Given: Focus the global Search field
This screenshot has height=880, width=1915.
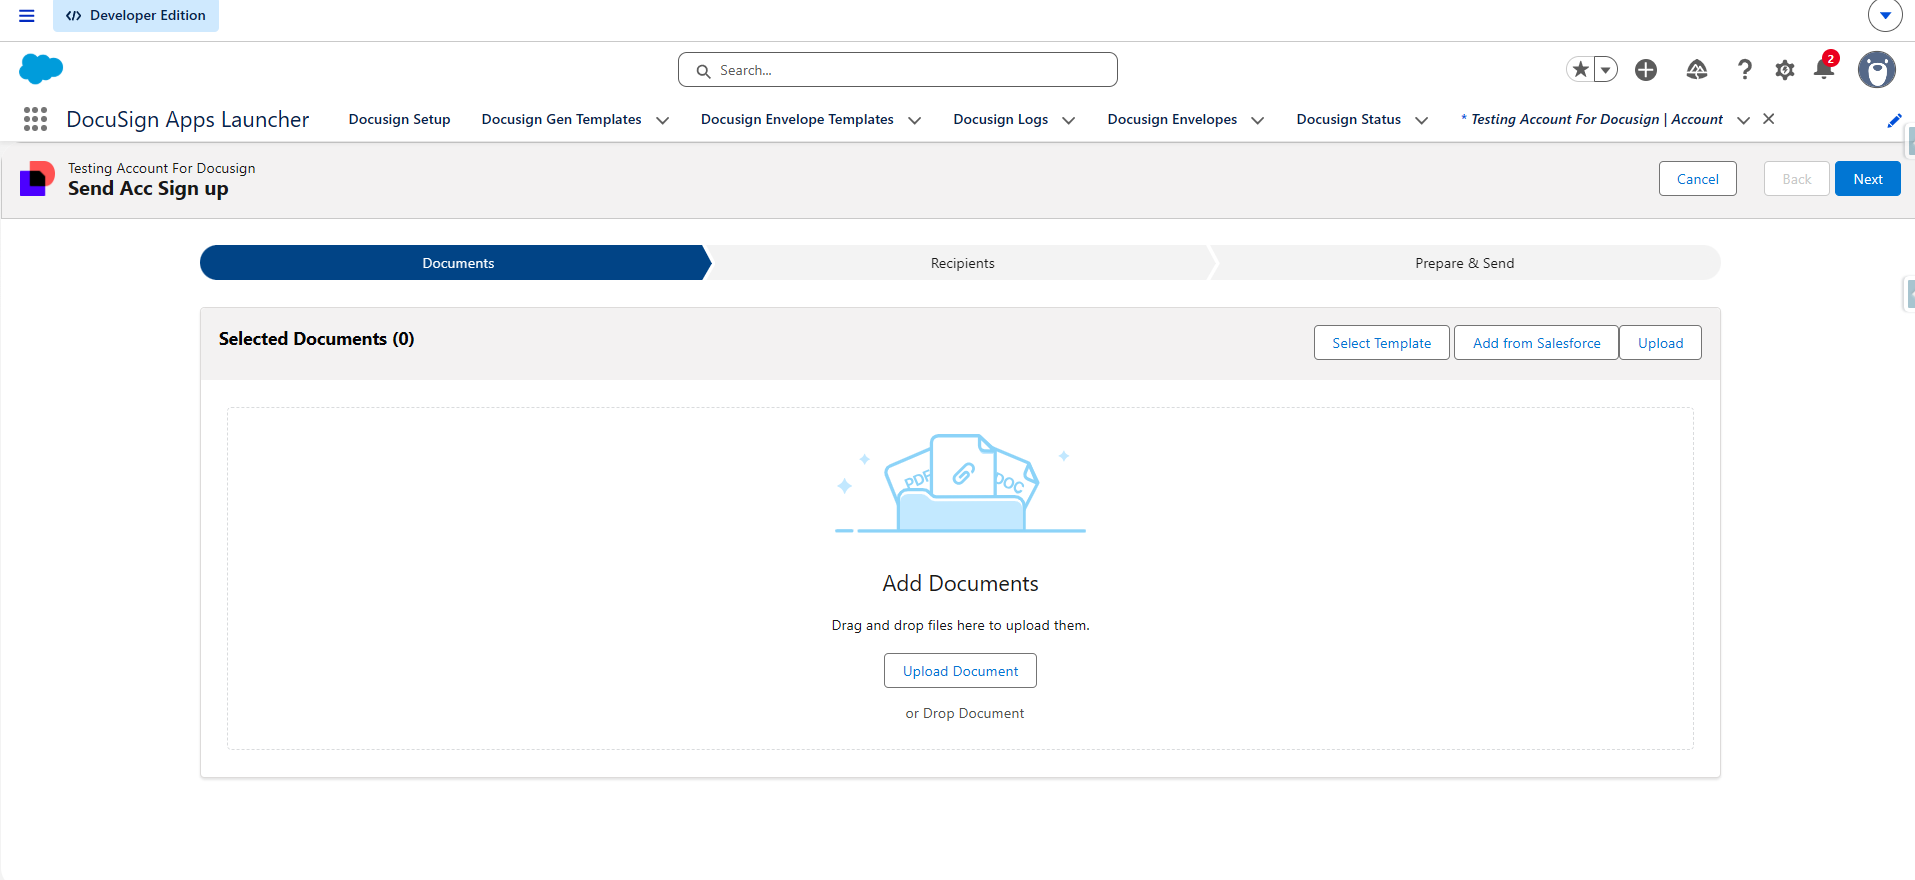Looking at the screenshot, I should point(898,70).
